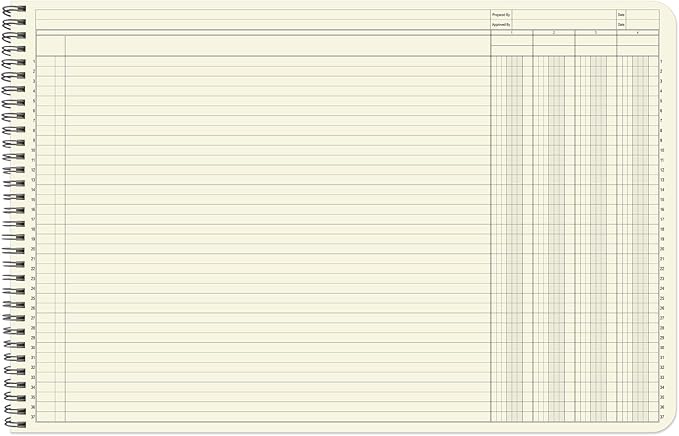The image size is (679, 436).
Task: Select row number 37 on left margin
Action: pos(33,417)
